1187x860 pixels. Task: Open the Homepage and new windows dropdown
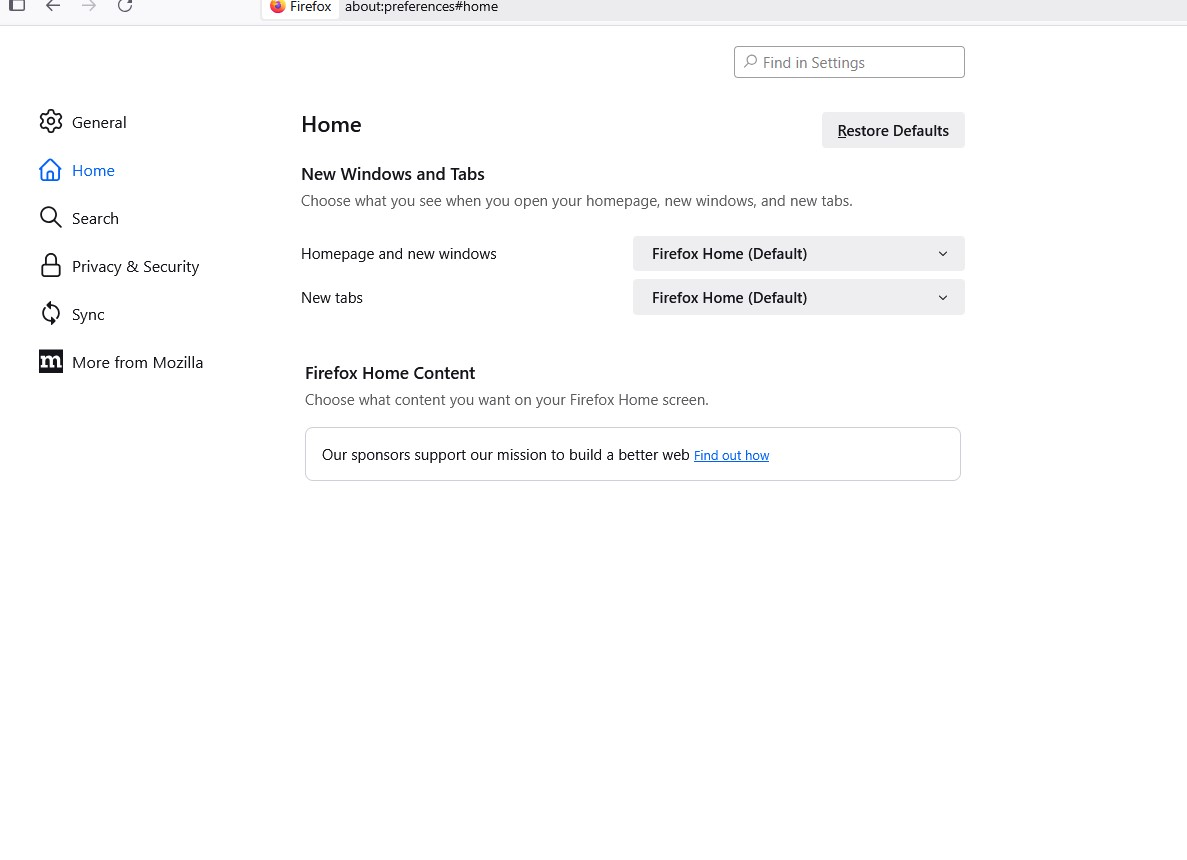point(799,254)
